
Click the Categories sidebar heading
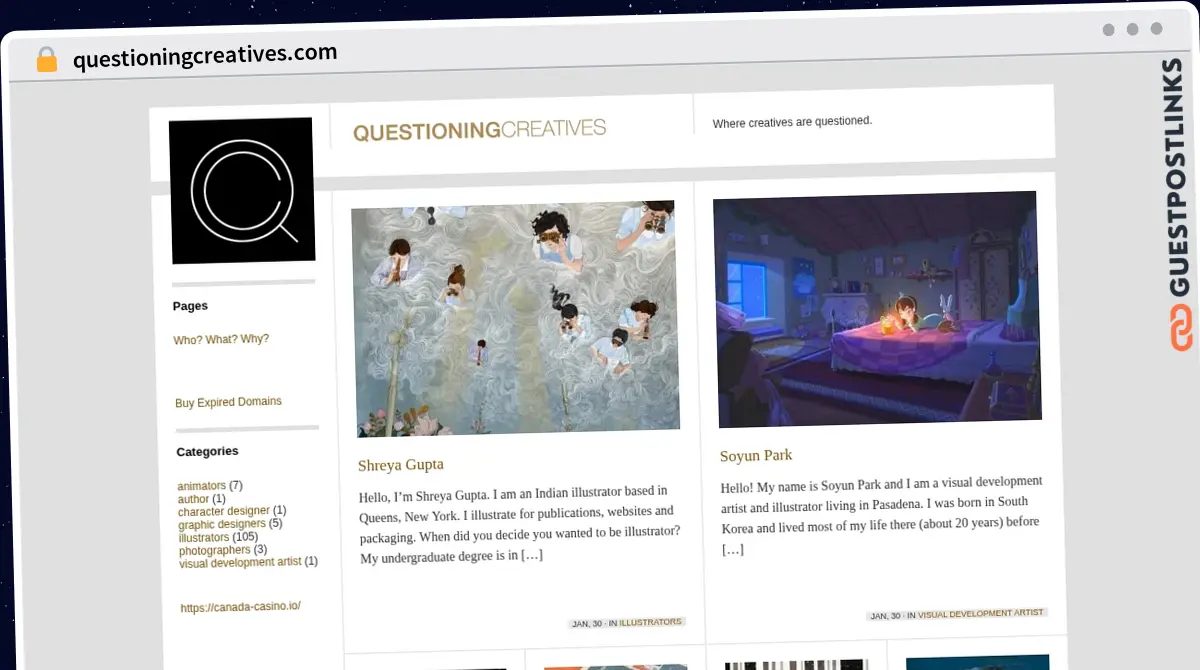(x=207, y=452)
